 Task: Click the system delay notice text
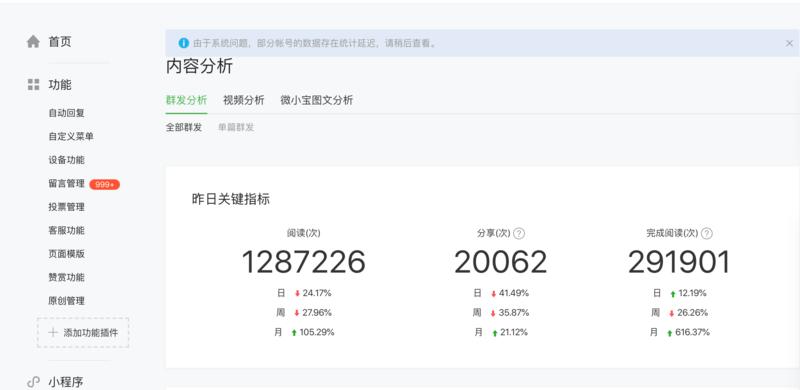[x=315, y=43]
